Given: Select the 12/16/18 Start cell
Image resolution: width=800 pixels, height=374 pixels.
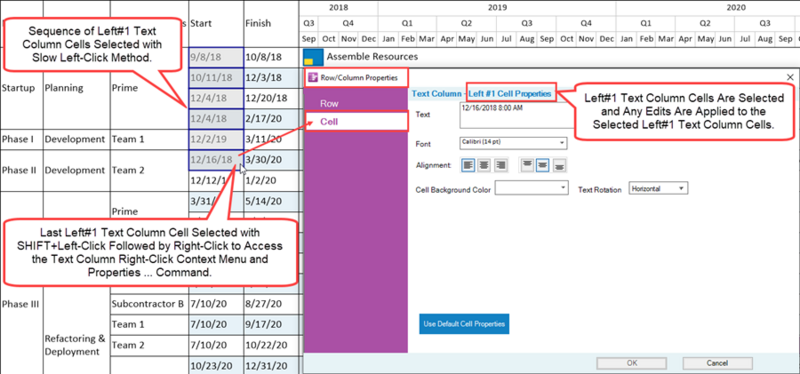Looking at the screenshot, I should point(216,160).
